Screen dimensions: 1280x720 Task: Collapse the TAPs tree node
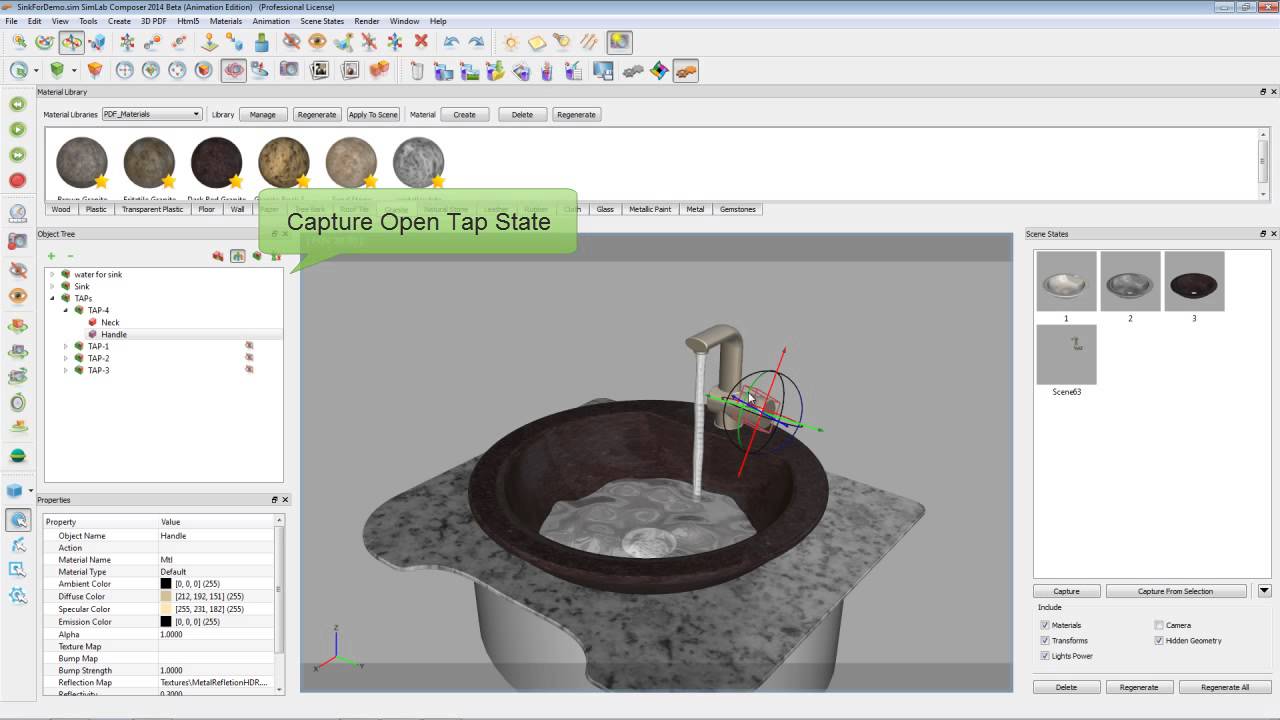click(52, 298)
